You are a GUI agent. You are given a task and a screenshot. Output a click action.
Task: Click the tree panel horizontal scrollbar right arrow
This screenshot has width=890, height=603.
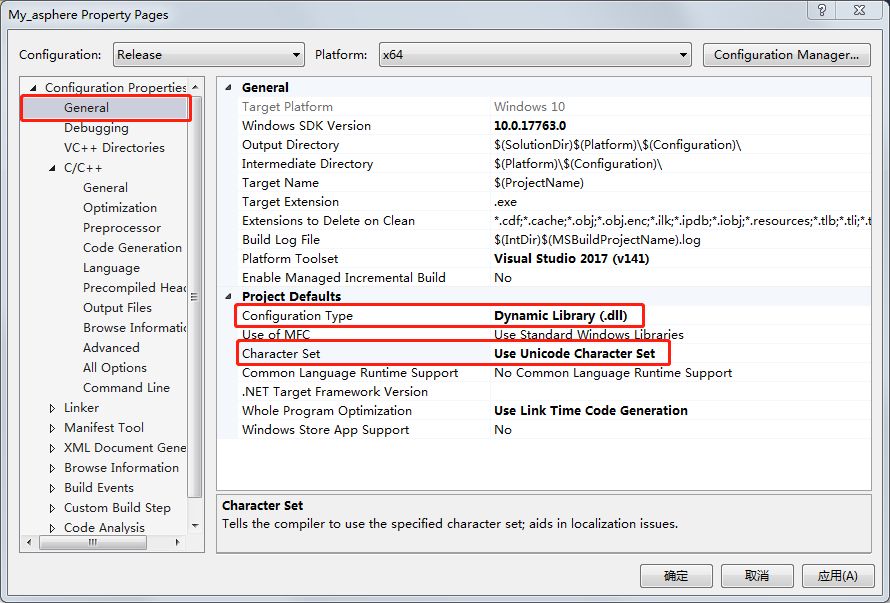(x=179, y=543)
